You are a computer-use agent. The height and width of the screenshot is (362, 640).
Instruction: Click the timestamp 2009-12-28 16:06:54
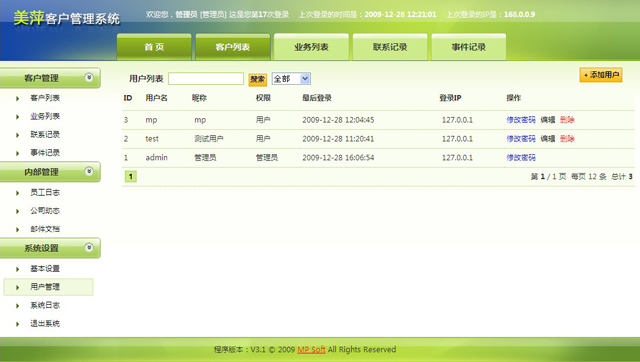click(338, 158)
